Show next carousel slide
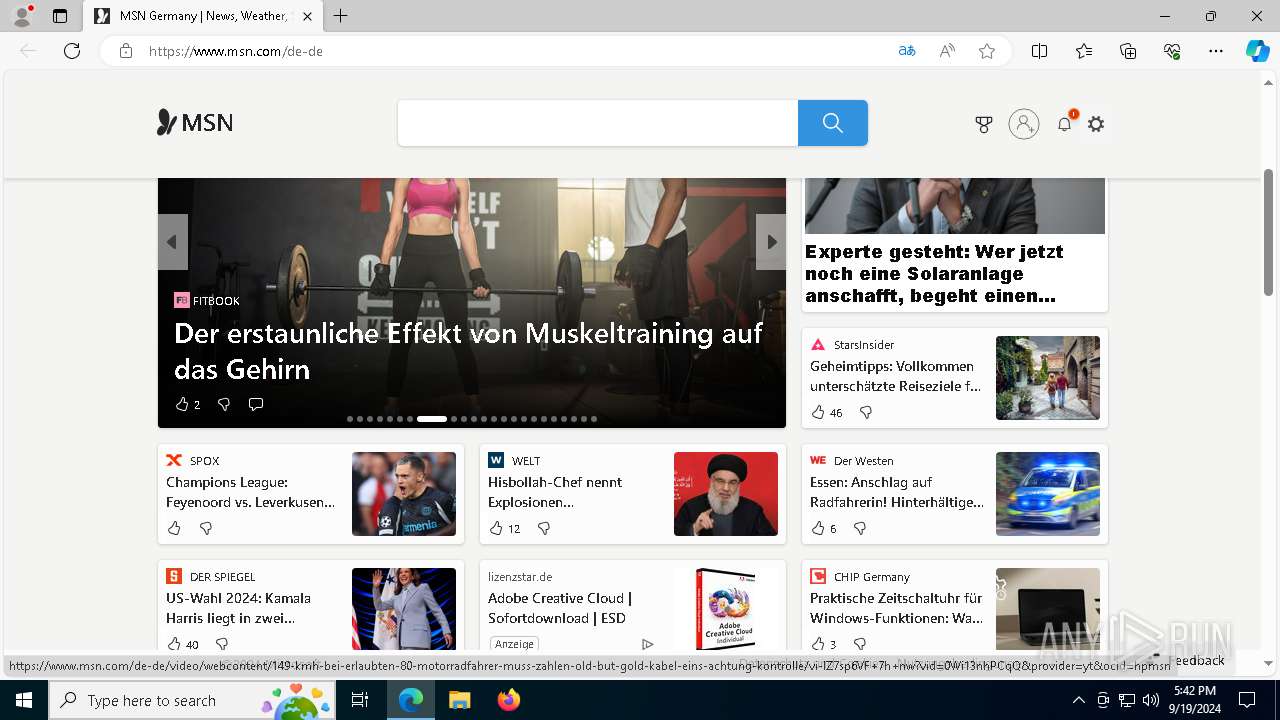Viewport: 1280px width, 720px height. point(771,242)
